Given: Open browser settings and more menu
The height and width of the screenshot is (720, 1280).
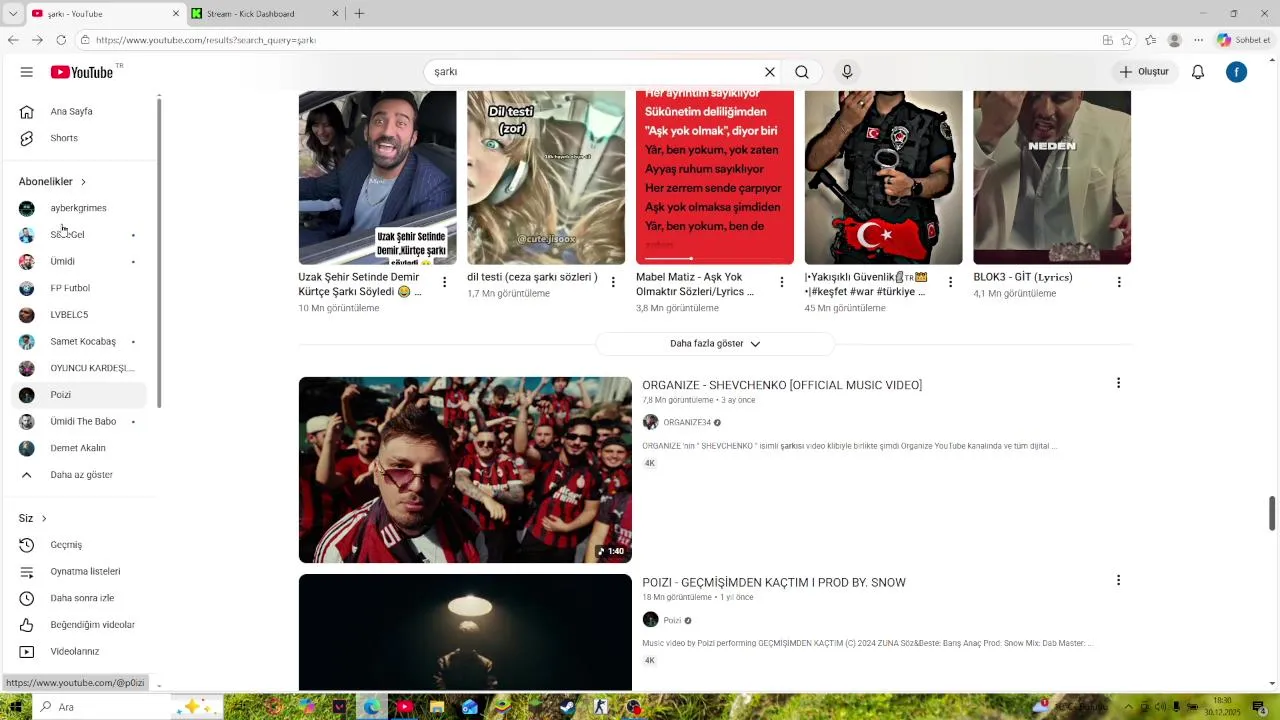Looking at the screenshot, I should [1199, 40].
